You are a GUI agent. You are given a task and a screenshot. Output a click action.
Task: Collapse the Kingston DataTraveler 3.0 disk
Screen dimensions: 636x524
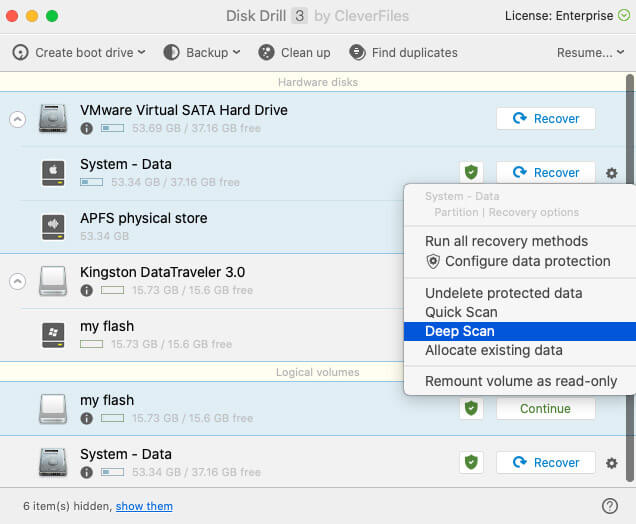tap(17, 281)
